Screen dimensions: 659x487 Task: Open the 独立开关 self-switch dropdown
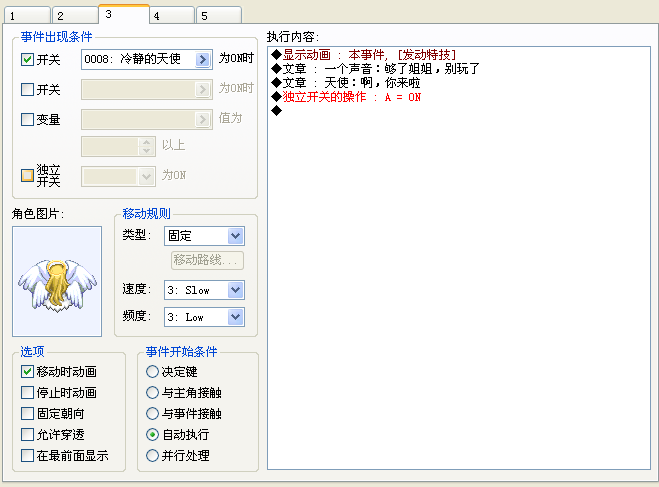146,176
